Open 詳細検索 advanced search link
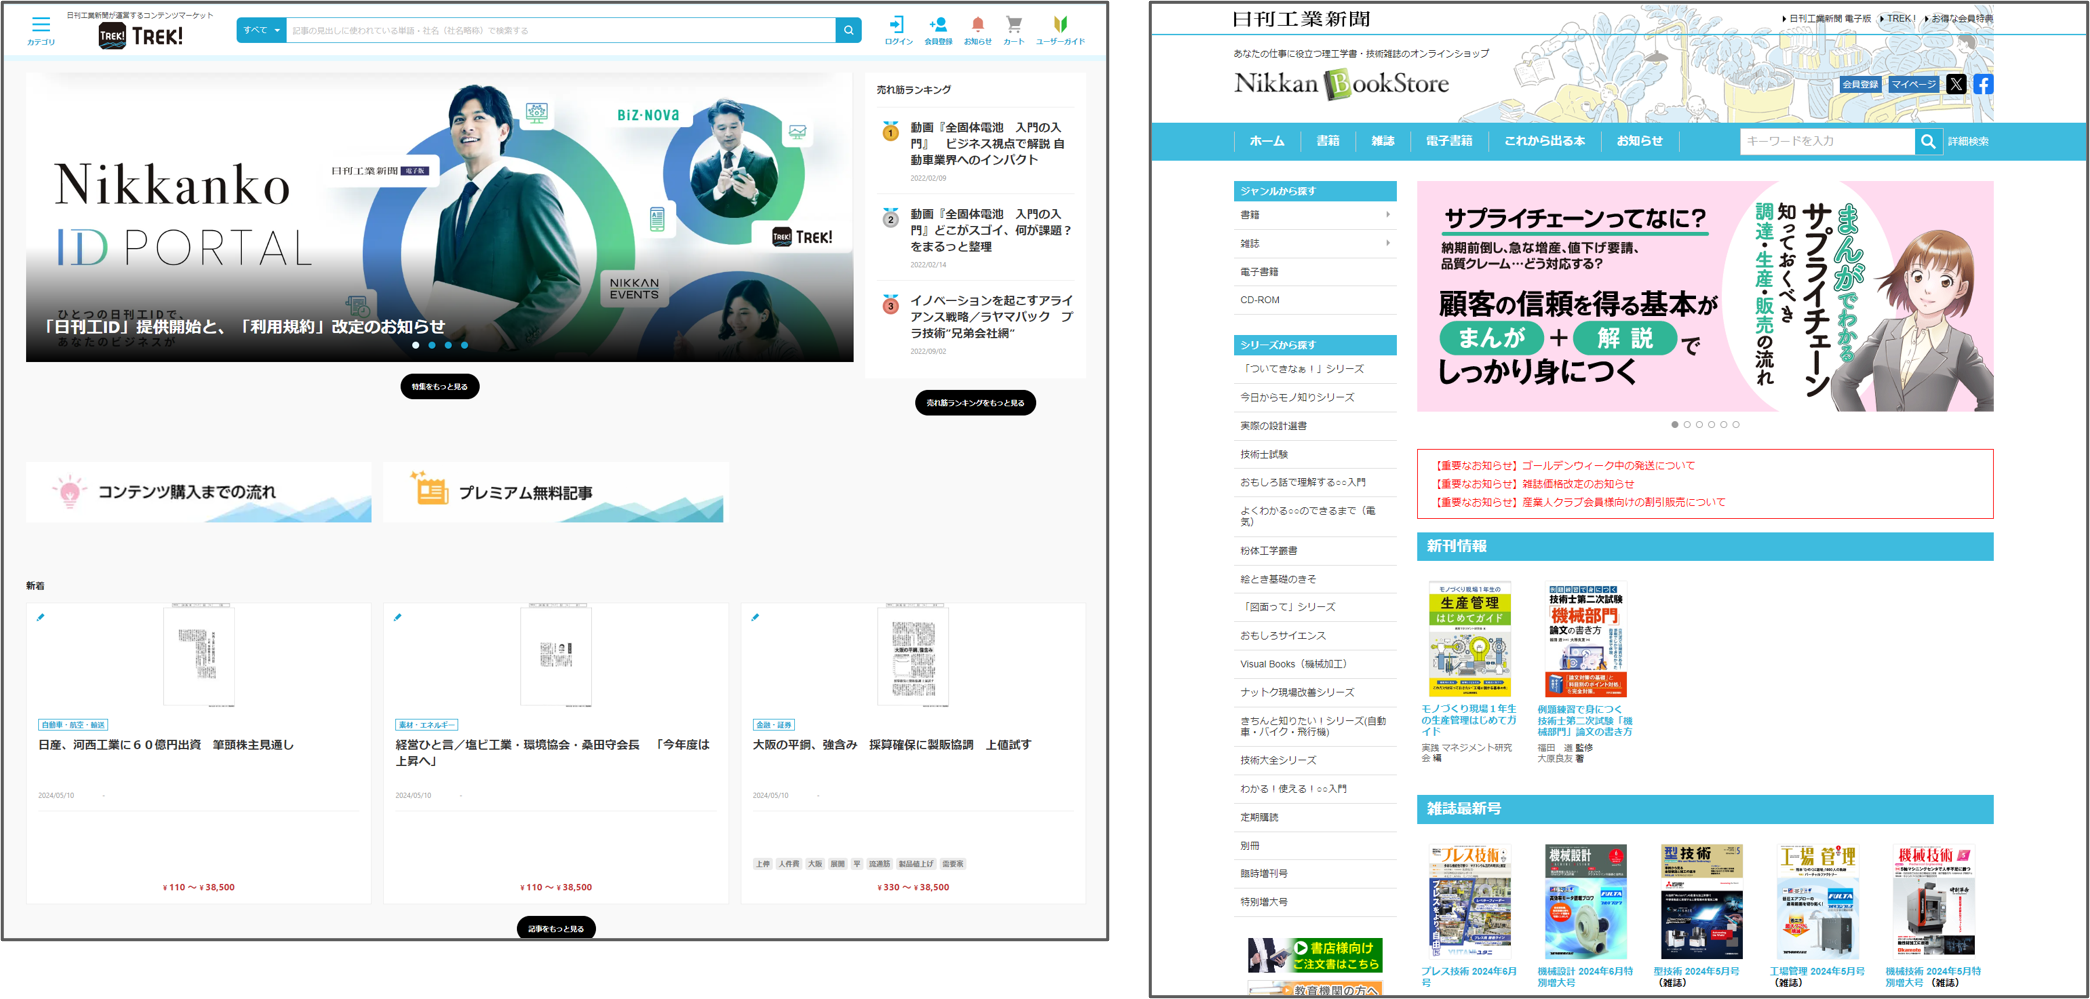This screenshot has height=999, width=2090. coord(1968,142)
